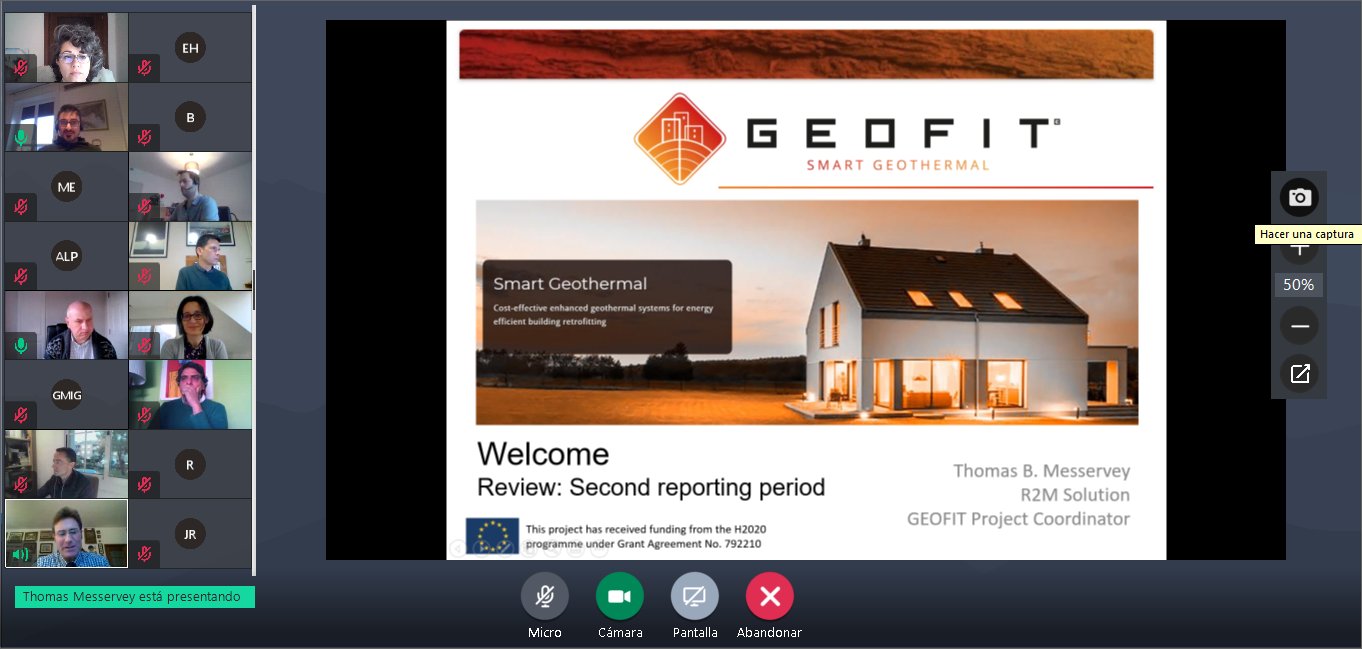1362x649 pixels.
Task: Select participant tile ALP
Action: coord(66,256)
